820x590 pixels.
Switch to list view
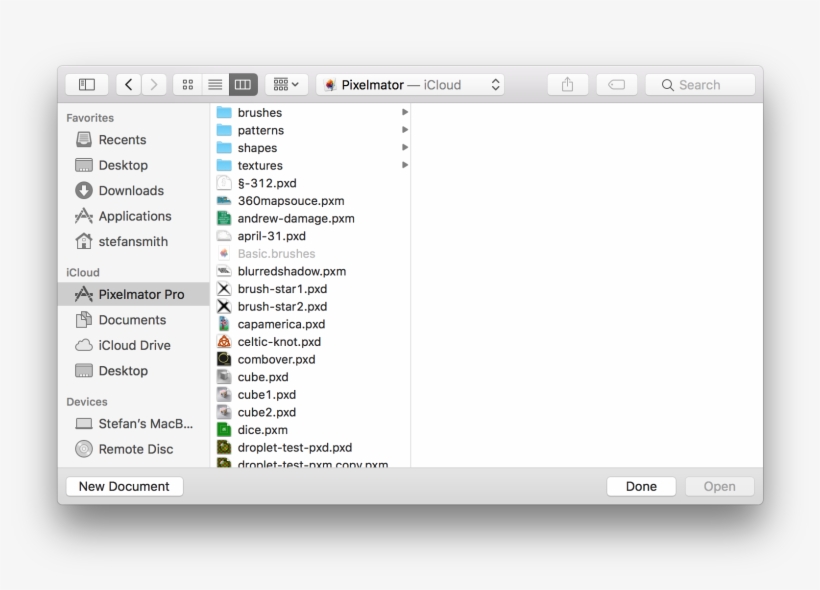[x=215, y=84]
